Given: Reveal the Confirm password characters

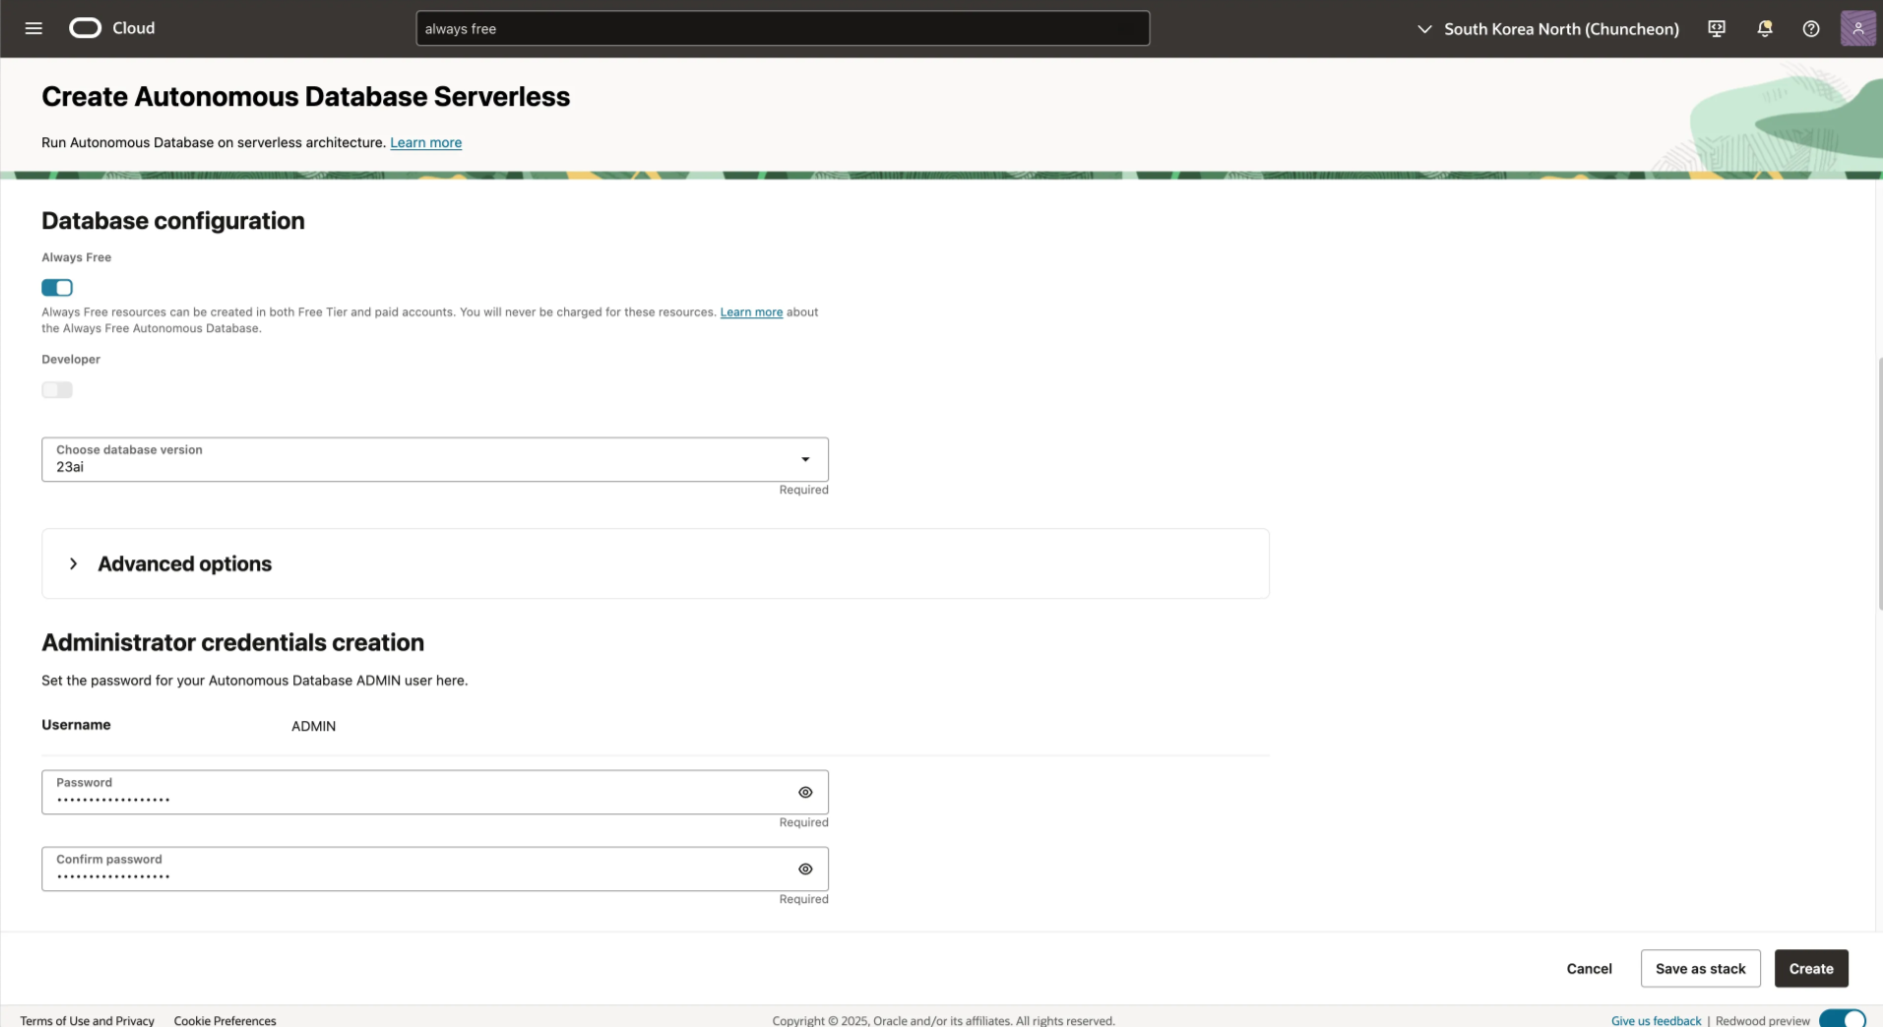Looking at the screenshot, I should pyautogui.click(x=805, y=869).
